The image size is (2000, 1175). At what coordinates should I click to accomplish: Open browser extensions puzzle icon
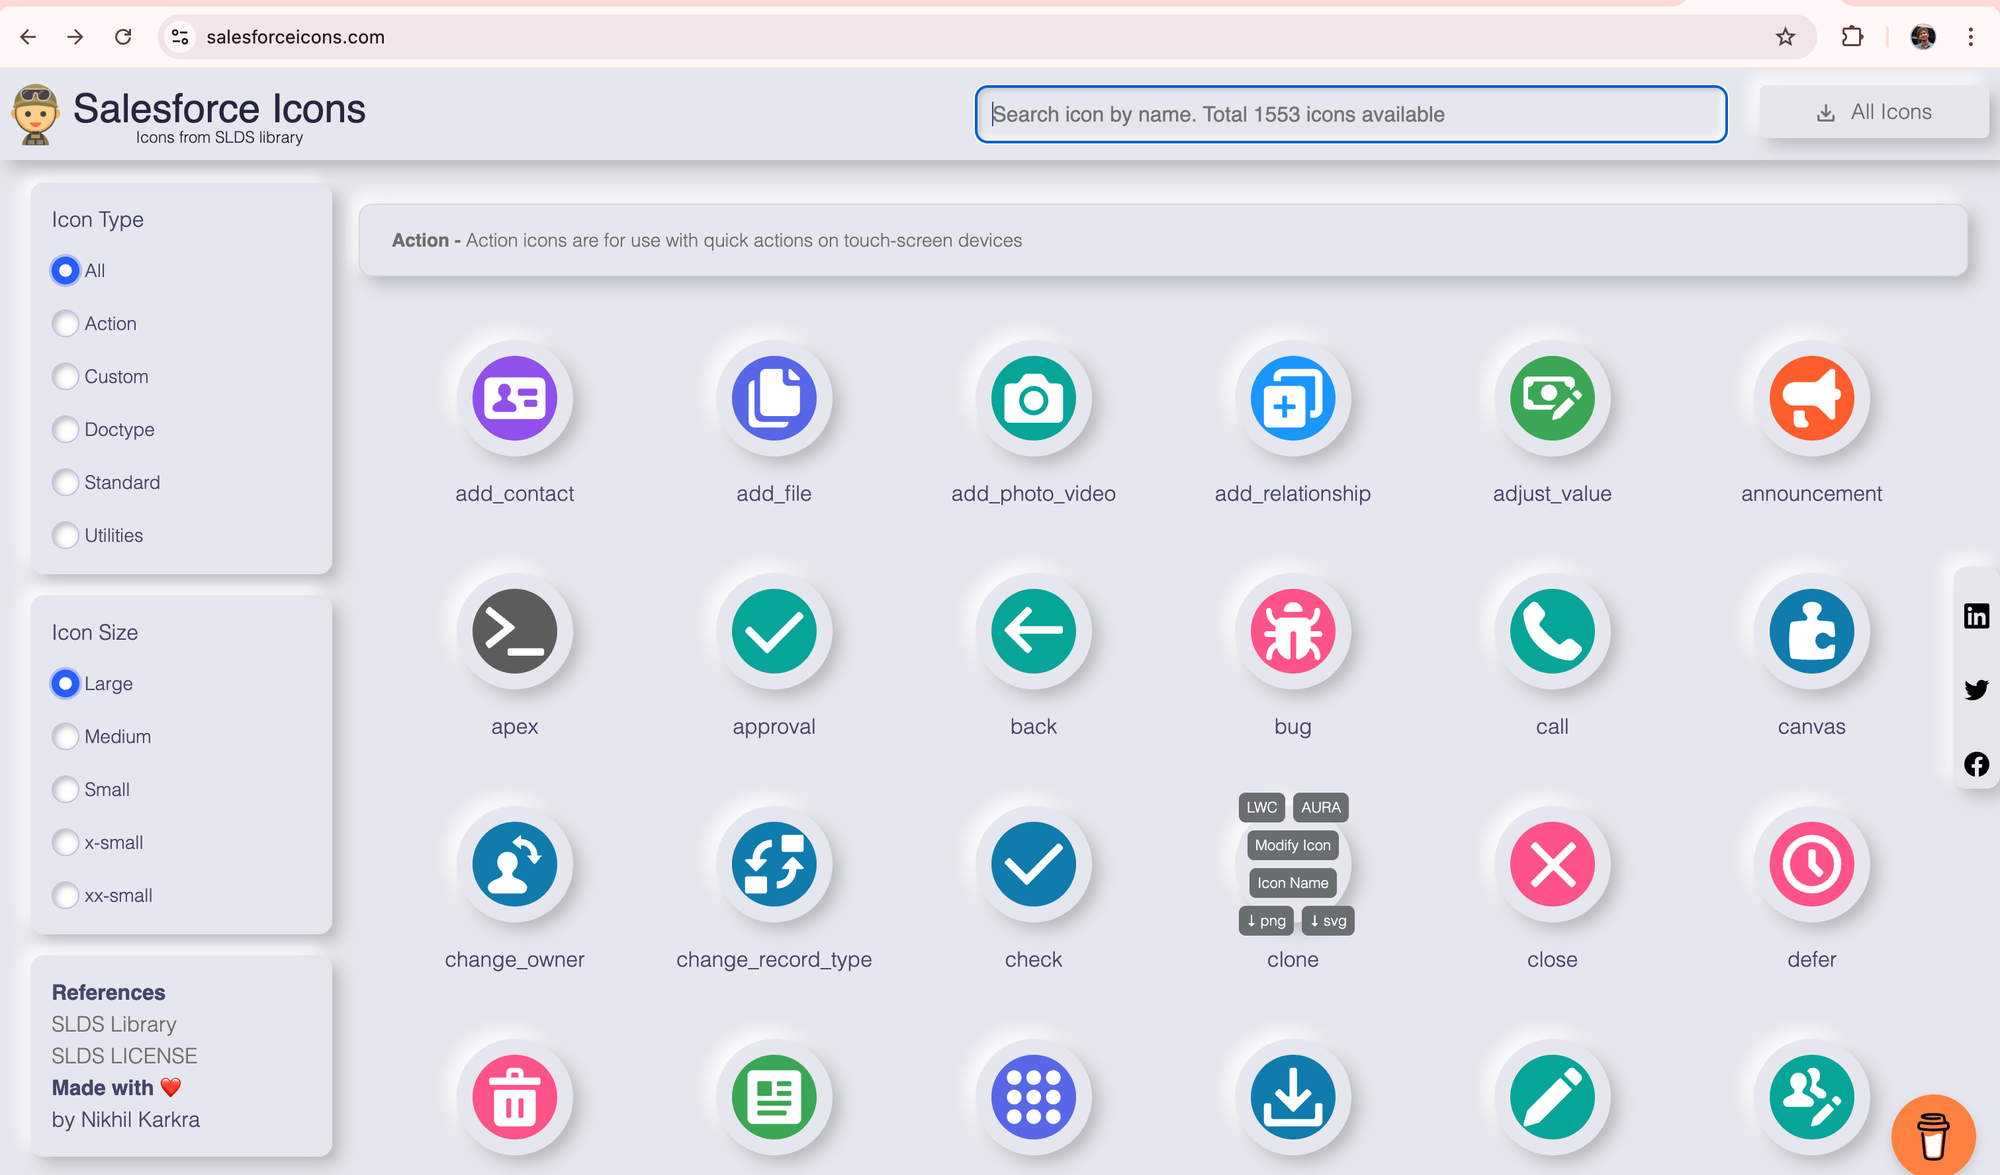point(1852,37)
